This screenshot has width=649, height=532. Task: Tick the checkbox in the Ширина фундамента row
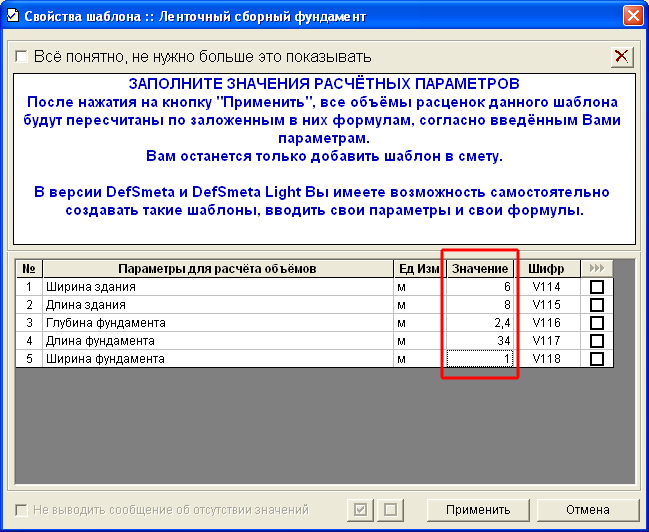(x=596, y=359)
